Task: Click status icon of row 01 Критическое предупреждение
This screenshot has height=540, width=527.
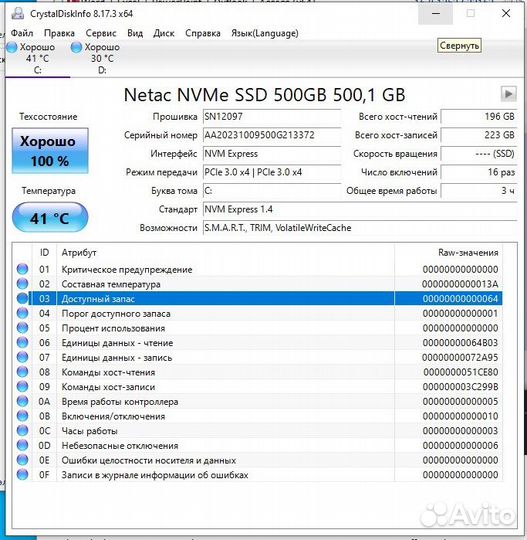Action: coord(22,269)
